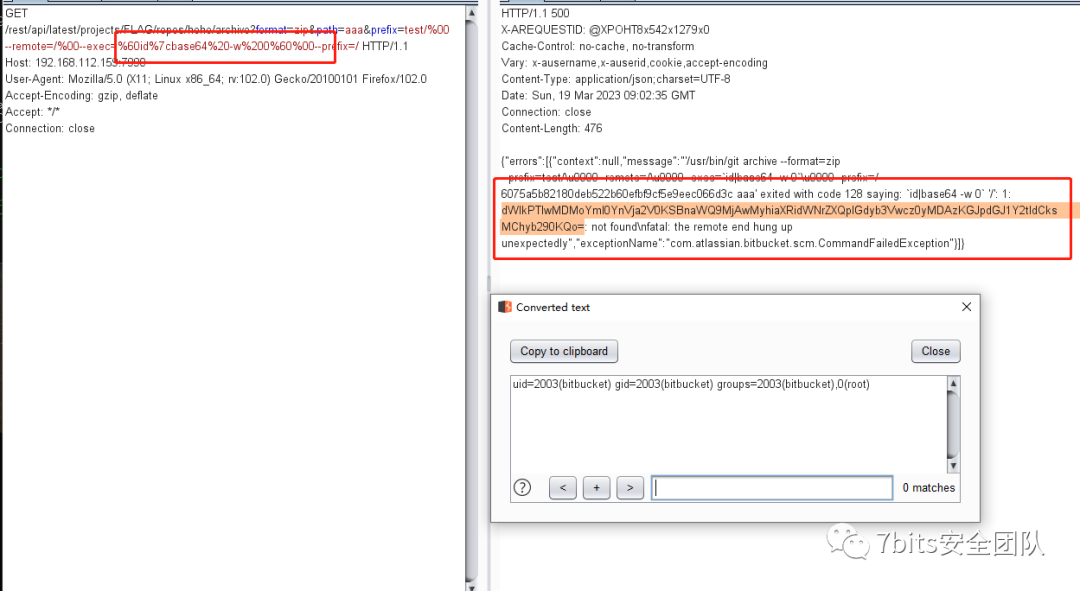The width and height of the screenshot is (1080, 591).
Task: Click the Cache-Control: no-cache header
Action: pos(597,46)
